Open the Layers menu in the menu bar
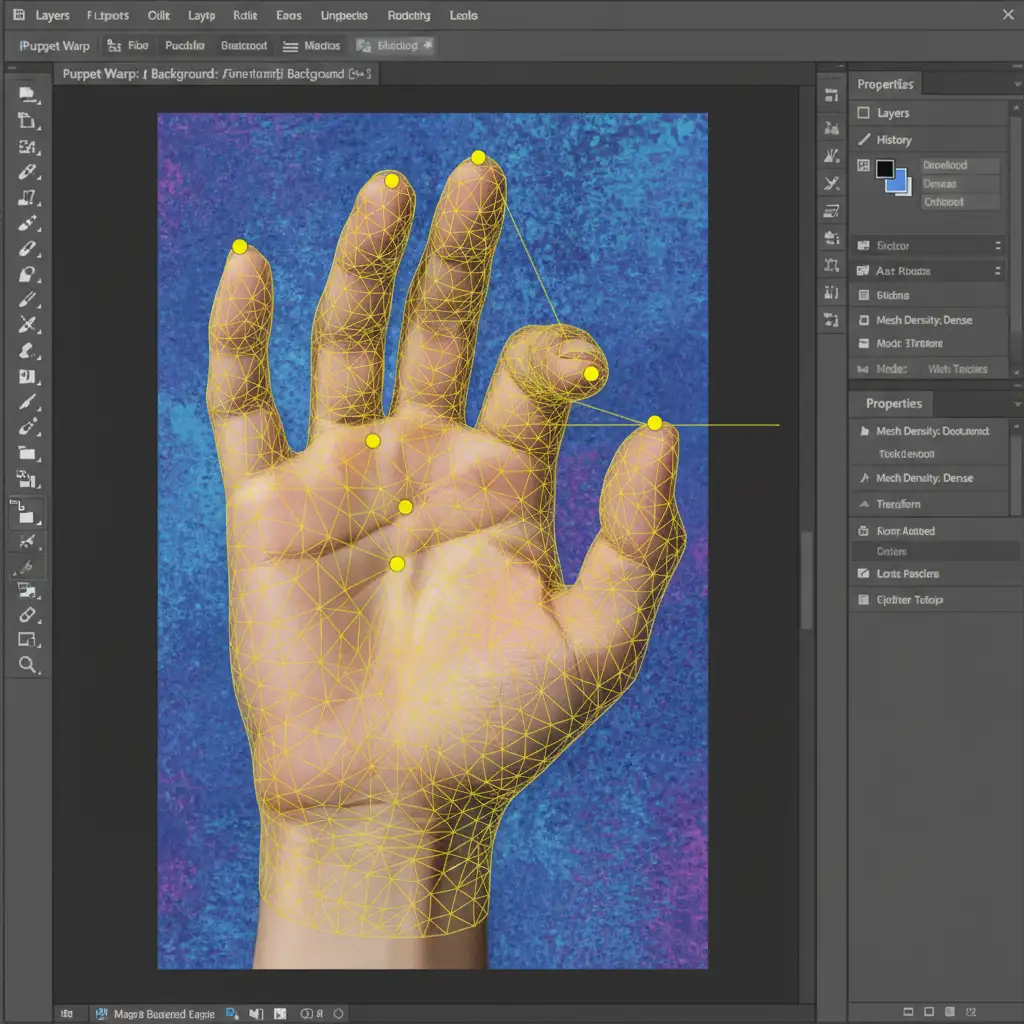1024x1024 pixels. (52, 16)
